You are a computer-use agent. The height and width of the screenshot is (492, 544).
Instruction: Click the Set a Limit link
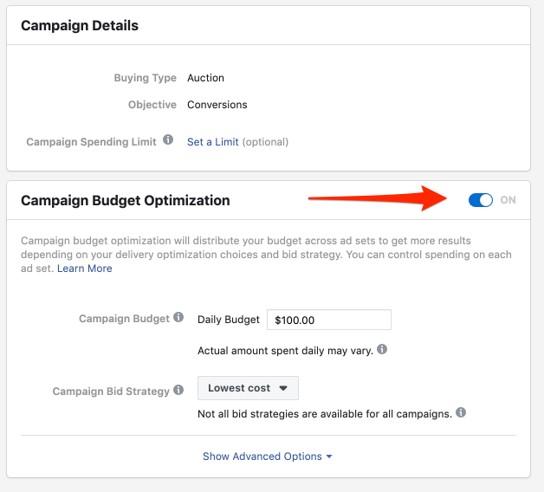(213, 142)
